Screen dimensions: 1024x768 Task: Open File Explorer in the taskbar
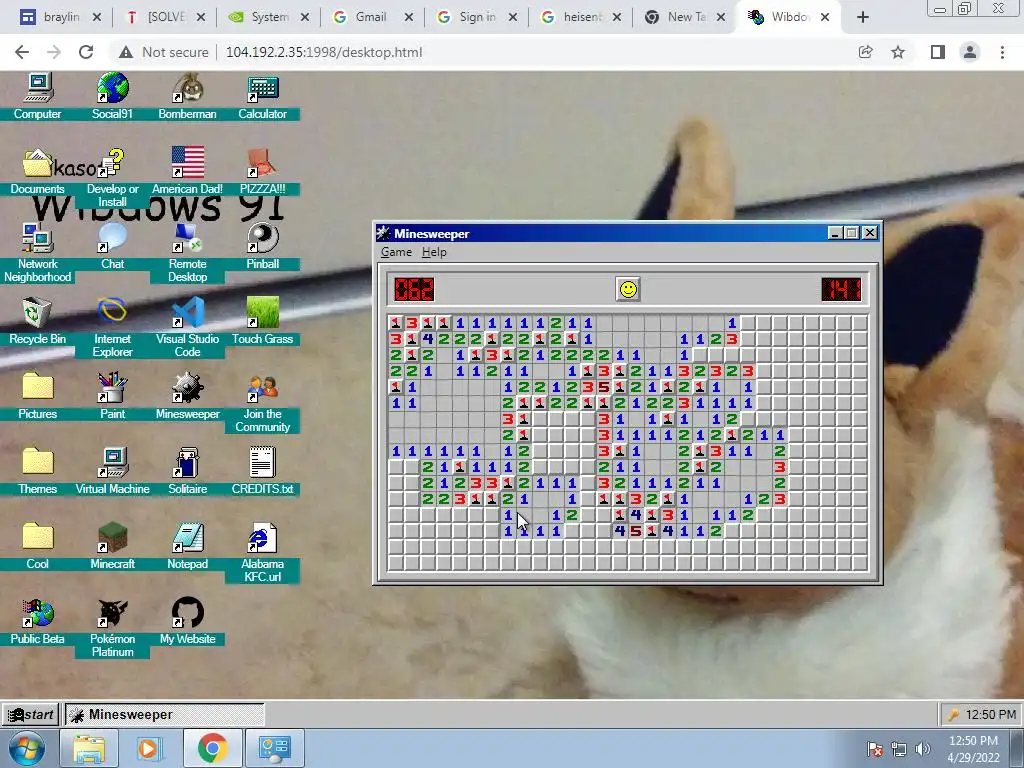click(89, 748)
